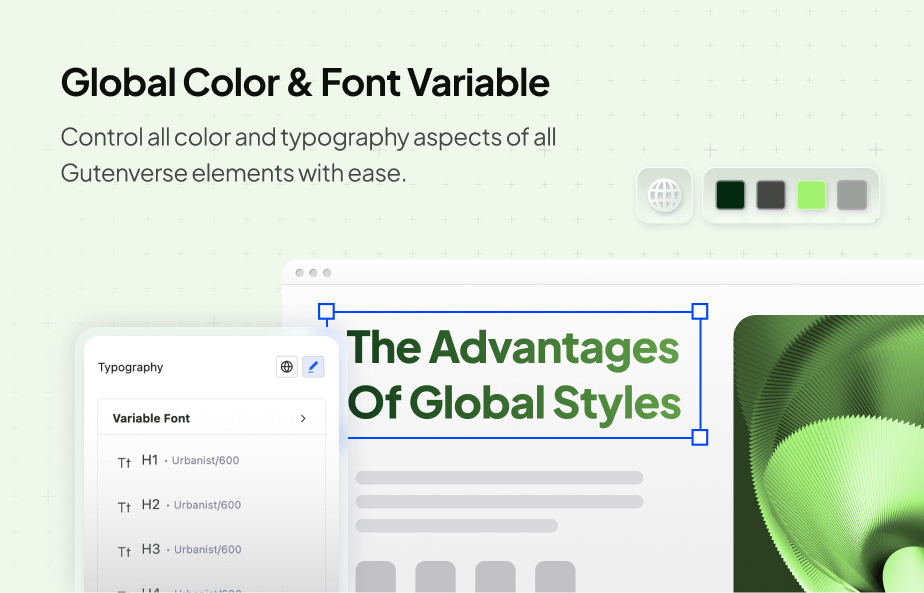This screenshot has height=593, width=924.
Task: Click the Variable Font header label
Action: (x=151, y=418)
